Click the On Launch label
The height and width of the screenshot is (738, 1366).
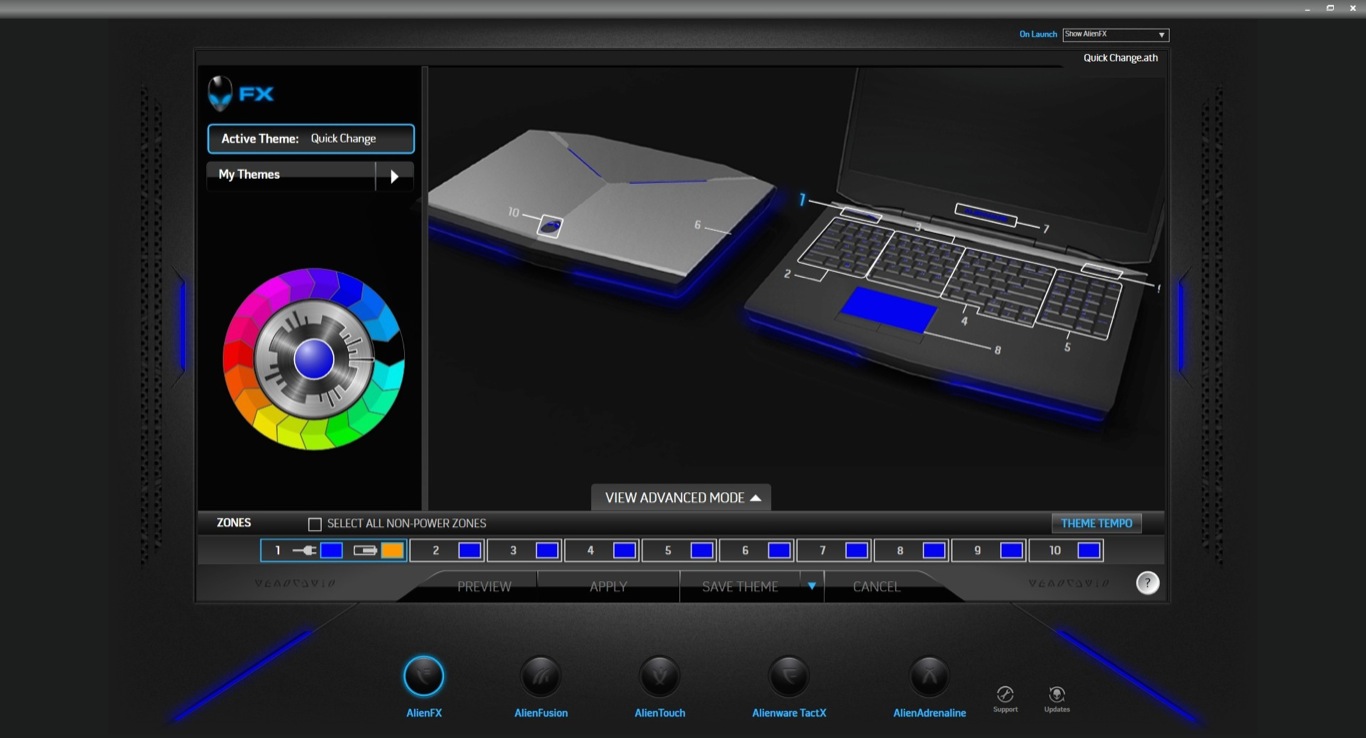1038,34
